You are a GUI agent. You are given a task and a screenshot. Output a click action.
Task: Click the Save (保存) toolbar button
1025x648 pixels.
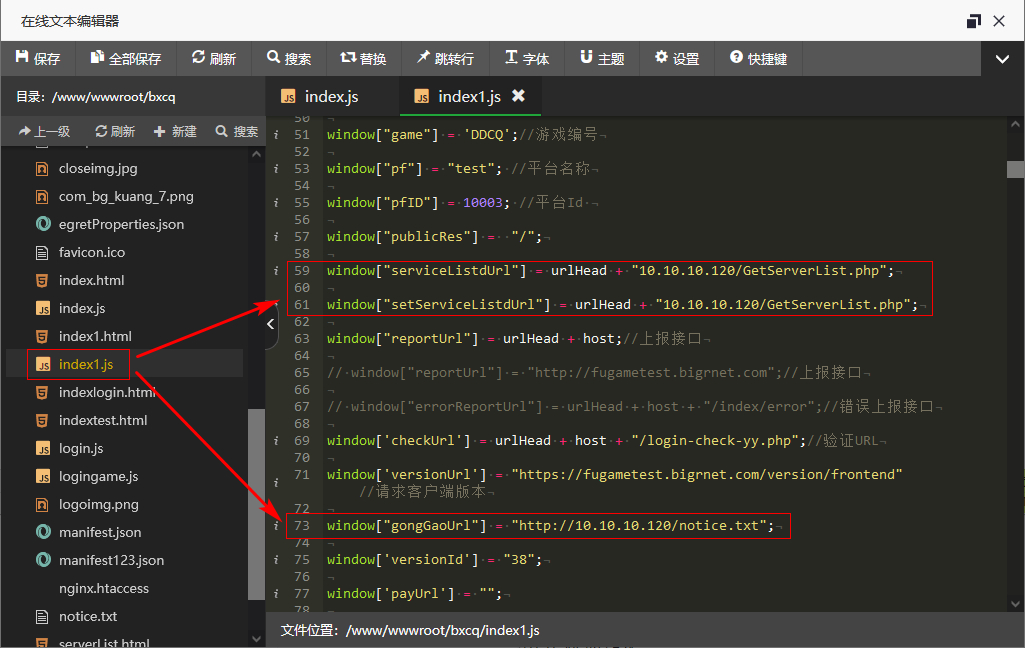[38, 59]
